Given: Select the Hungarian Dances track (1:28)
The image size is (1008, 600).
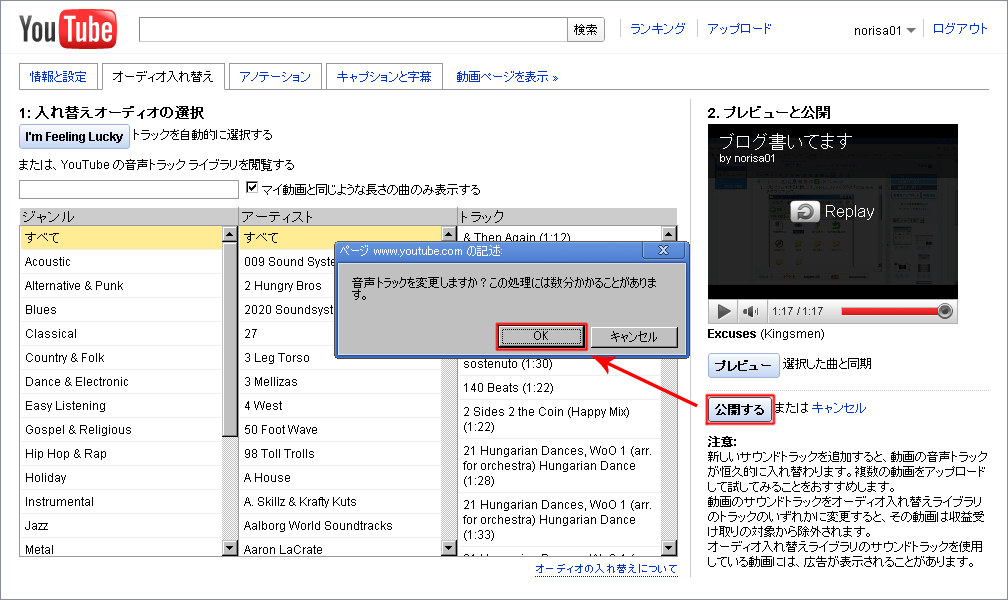Looking at the screenshot, I should (560, 466).
